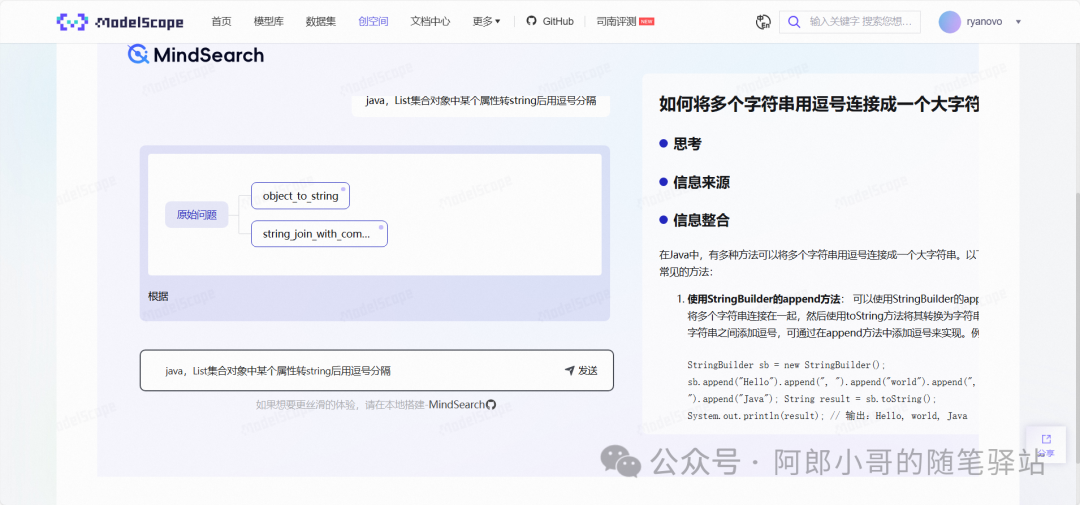Open the 模型库 menu item
The image size is (1080, 505).
[x=268, y=21]
